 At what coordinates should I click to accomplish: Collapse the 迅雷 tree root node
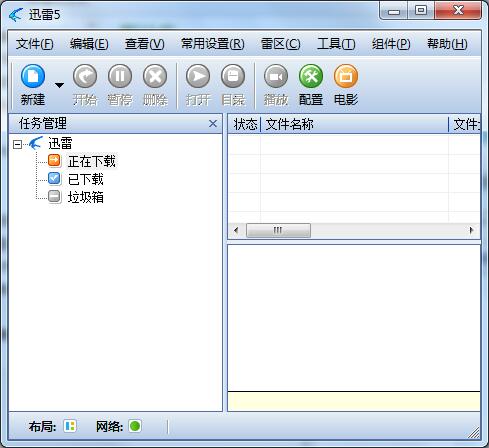pos(17,144)
